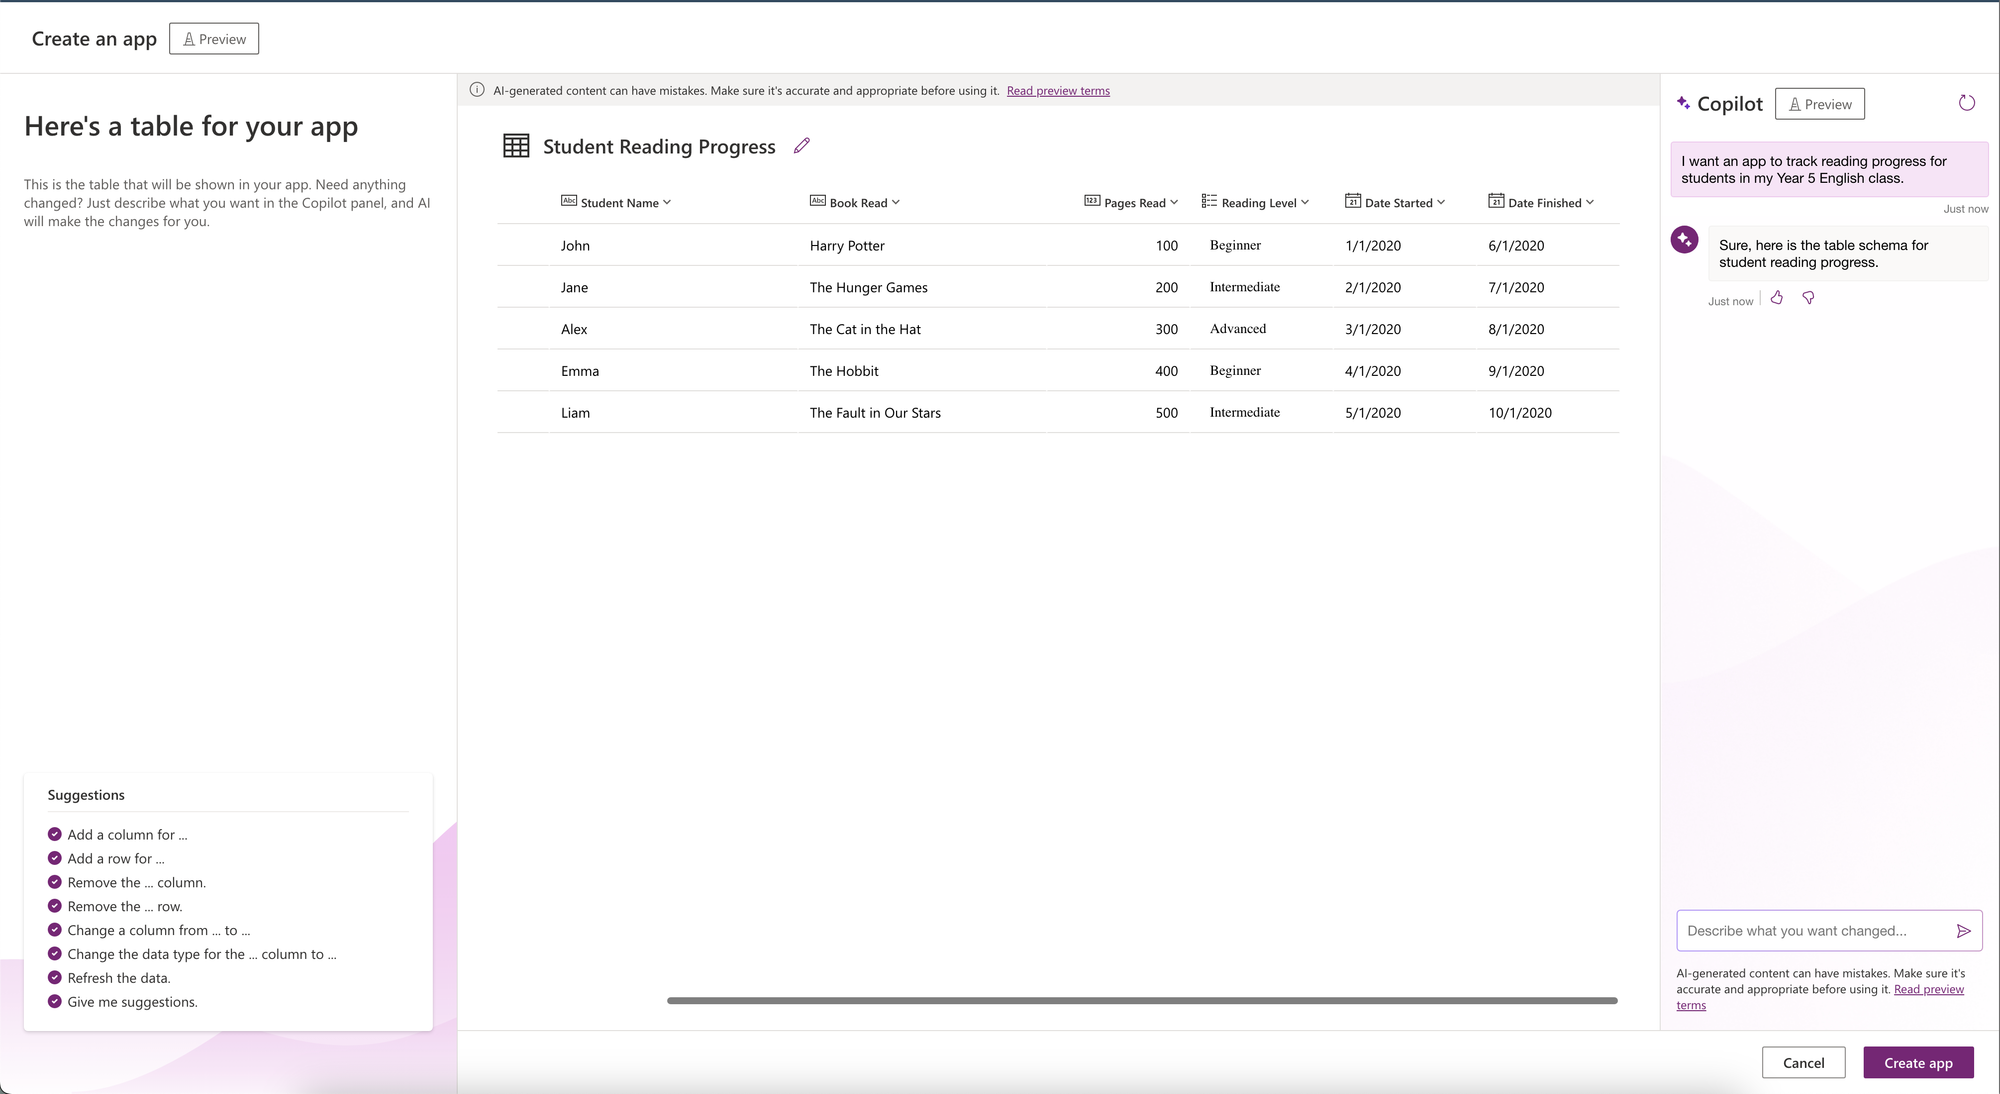Pick 'Change a column from ... to ...' suggestion
2000x1094 pixels.
point(159,931)
